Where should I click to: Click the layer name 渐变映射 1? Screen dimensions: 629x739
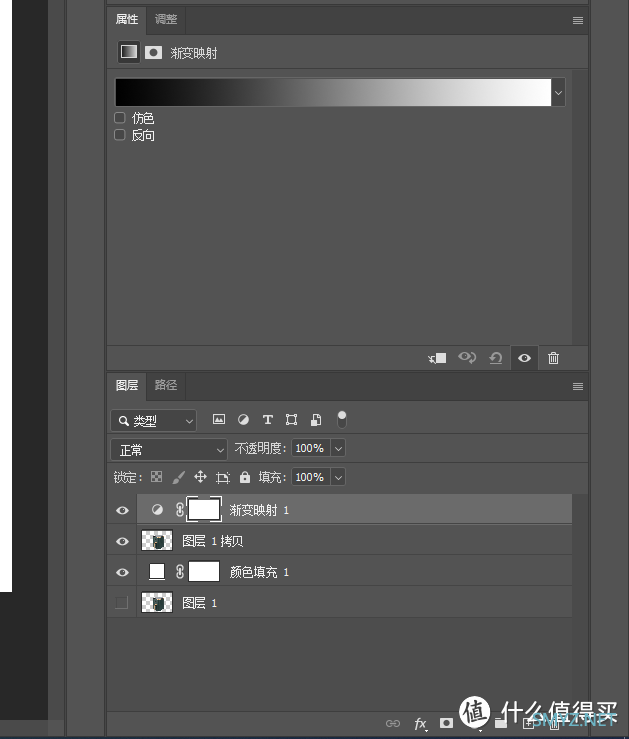tap(259, 510)
